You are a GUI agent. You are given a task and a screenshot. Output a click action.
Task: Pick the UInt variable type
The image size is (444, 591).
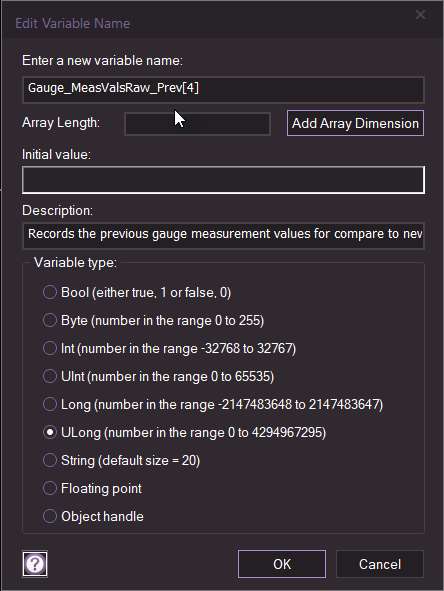pyautogui.click(x=50, y=376)
